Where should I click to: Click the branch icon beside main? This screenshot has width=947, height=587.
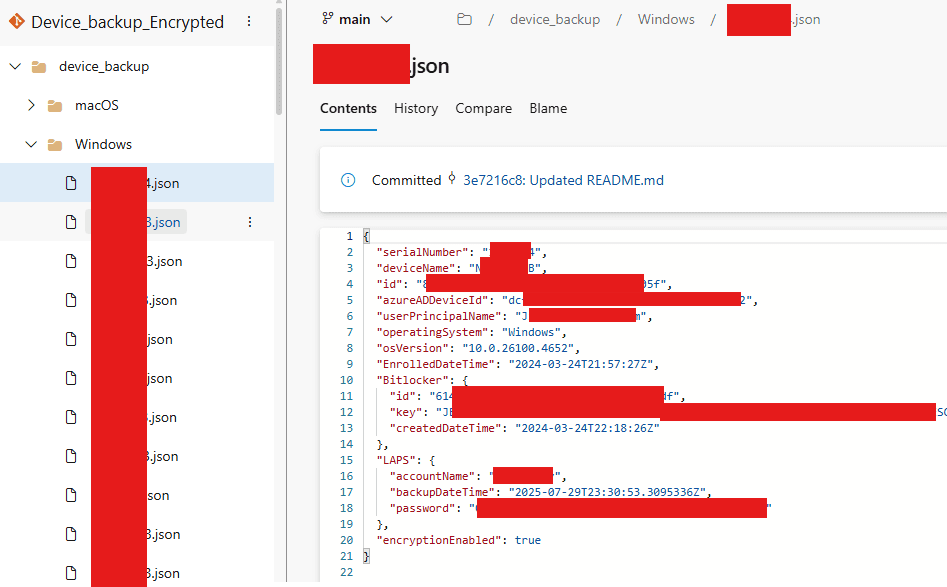326,19
